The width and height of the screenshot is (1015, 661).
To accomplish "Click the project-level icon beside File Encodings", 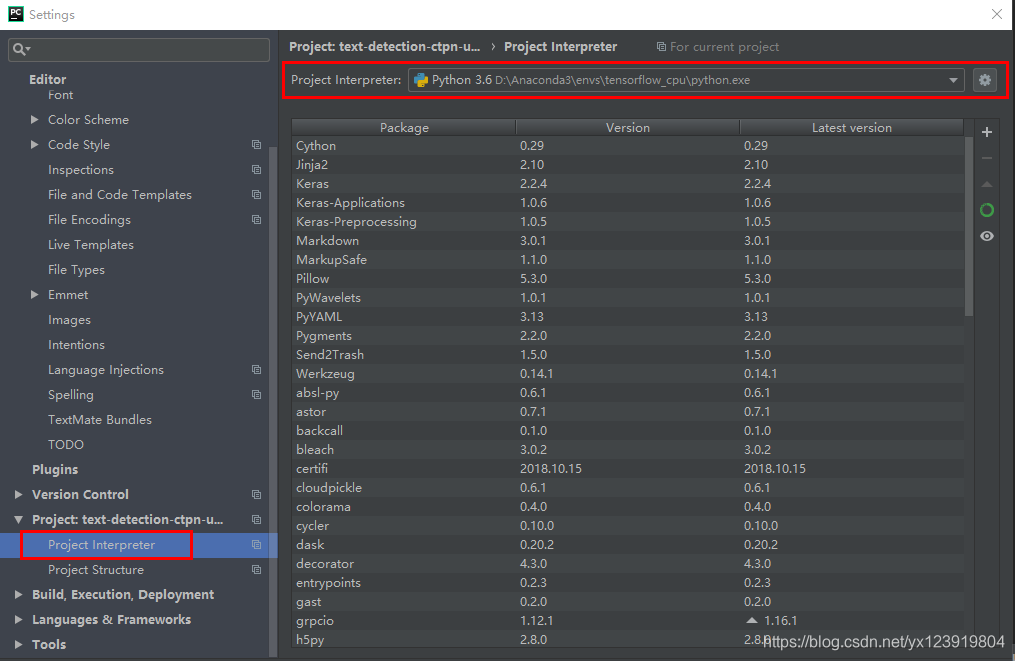I will click(x=256, y=219).
